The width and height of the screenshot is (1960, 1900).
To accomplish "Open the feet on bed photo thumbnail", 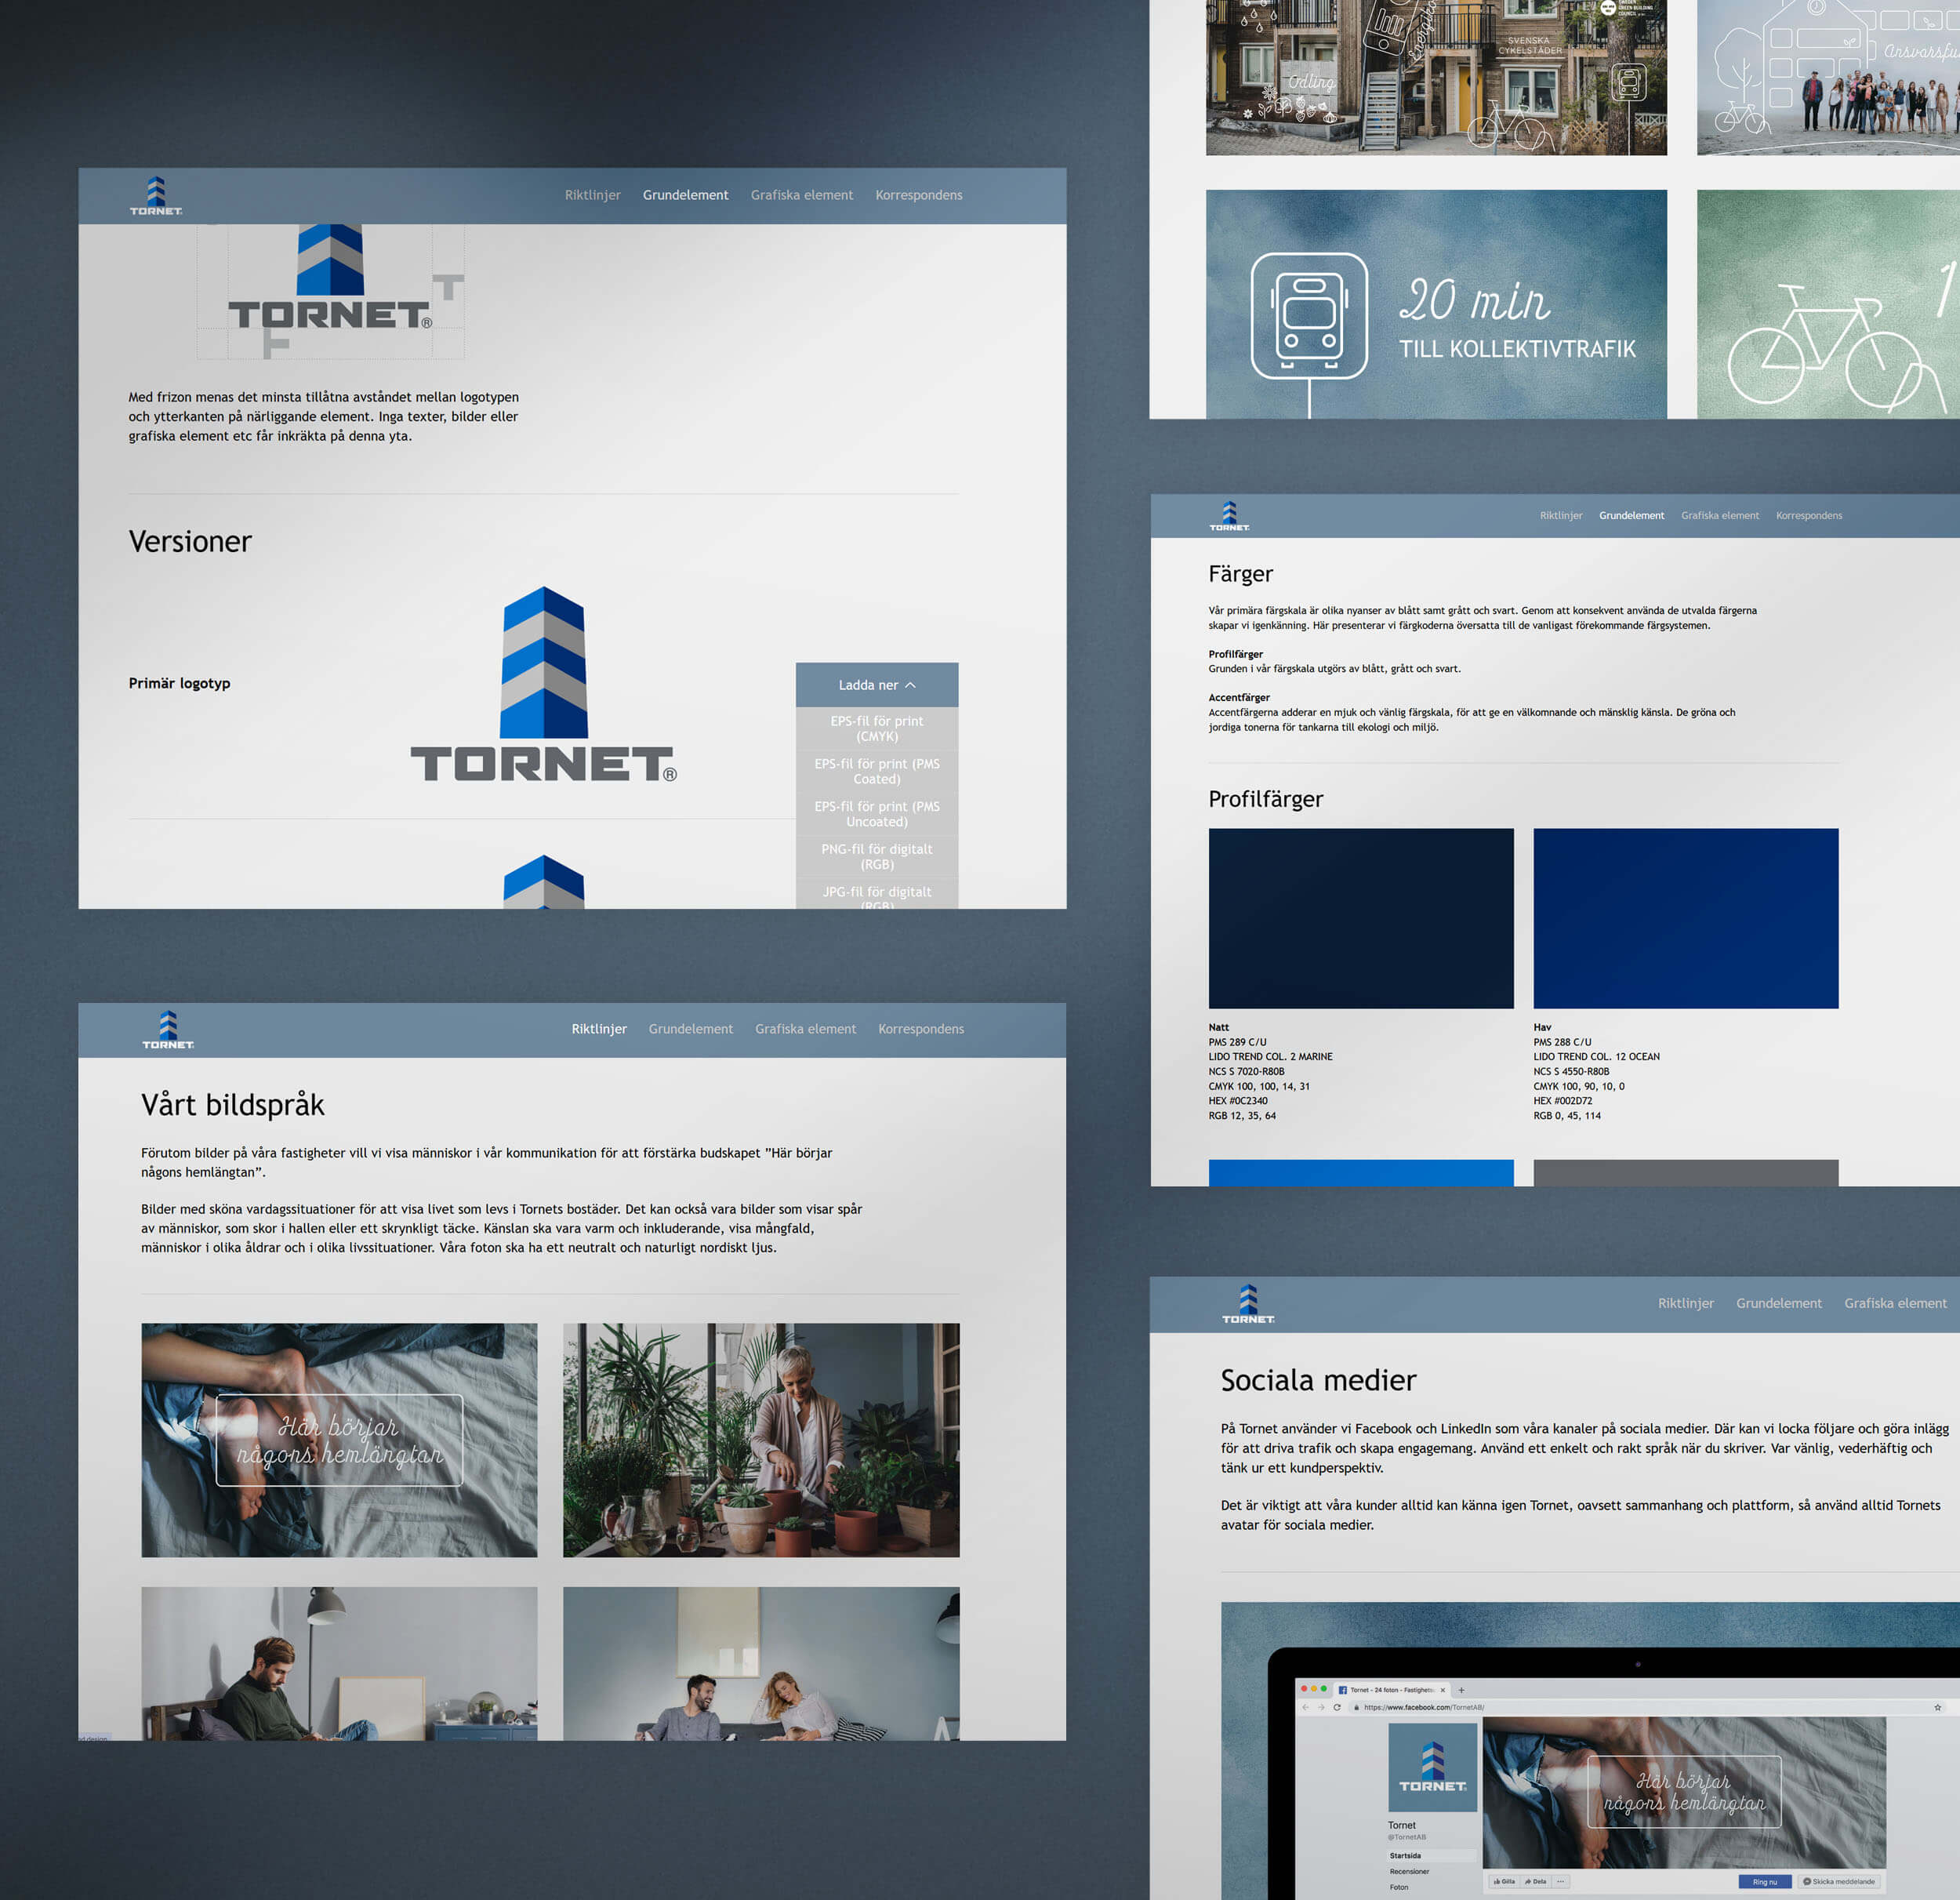I will [x=339, y=1440].
